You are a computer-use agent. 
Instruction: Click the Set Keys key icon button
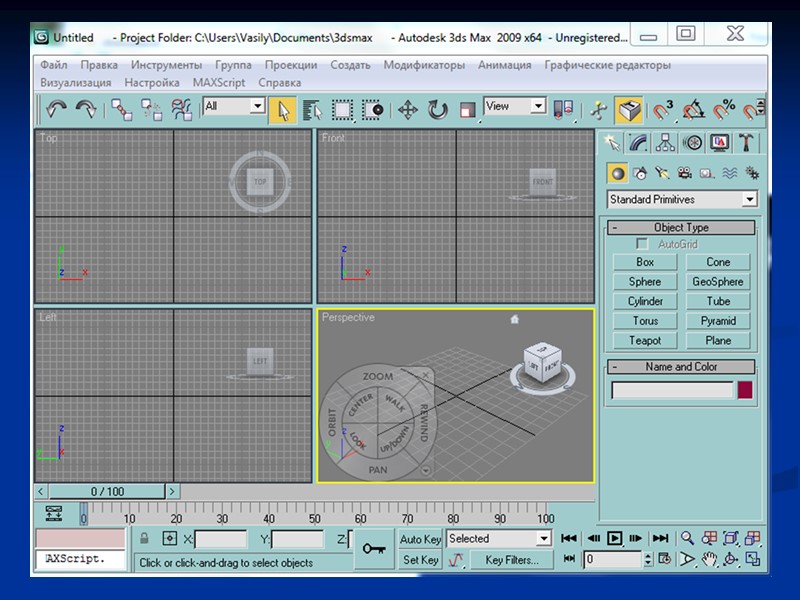click(x=374, y=549)
